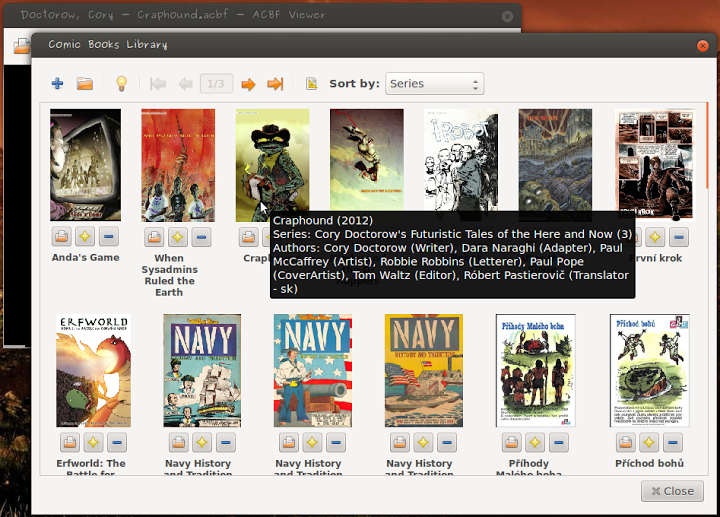
Task: Click star button under Příhody Malého boha
Action: click(x=535, y=443)
